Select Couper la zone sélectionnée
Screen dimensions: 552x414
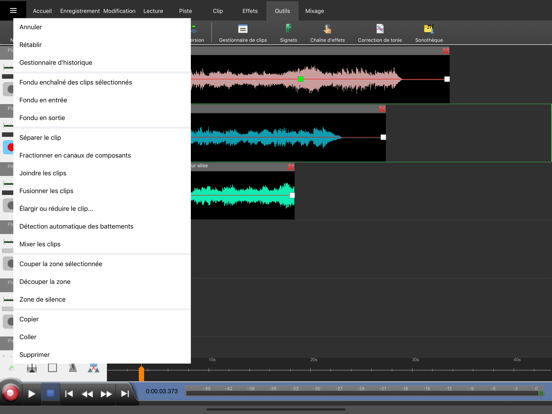[102, 264]
